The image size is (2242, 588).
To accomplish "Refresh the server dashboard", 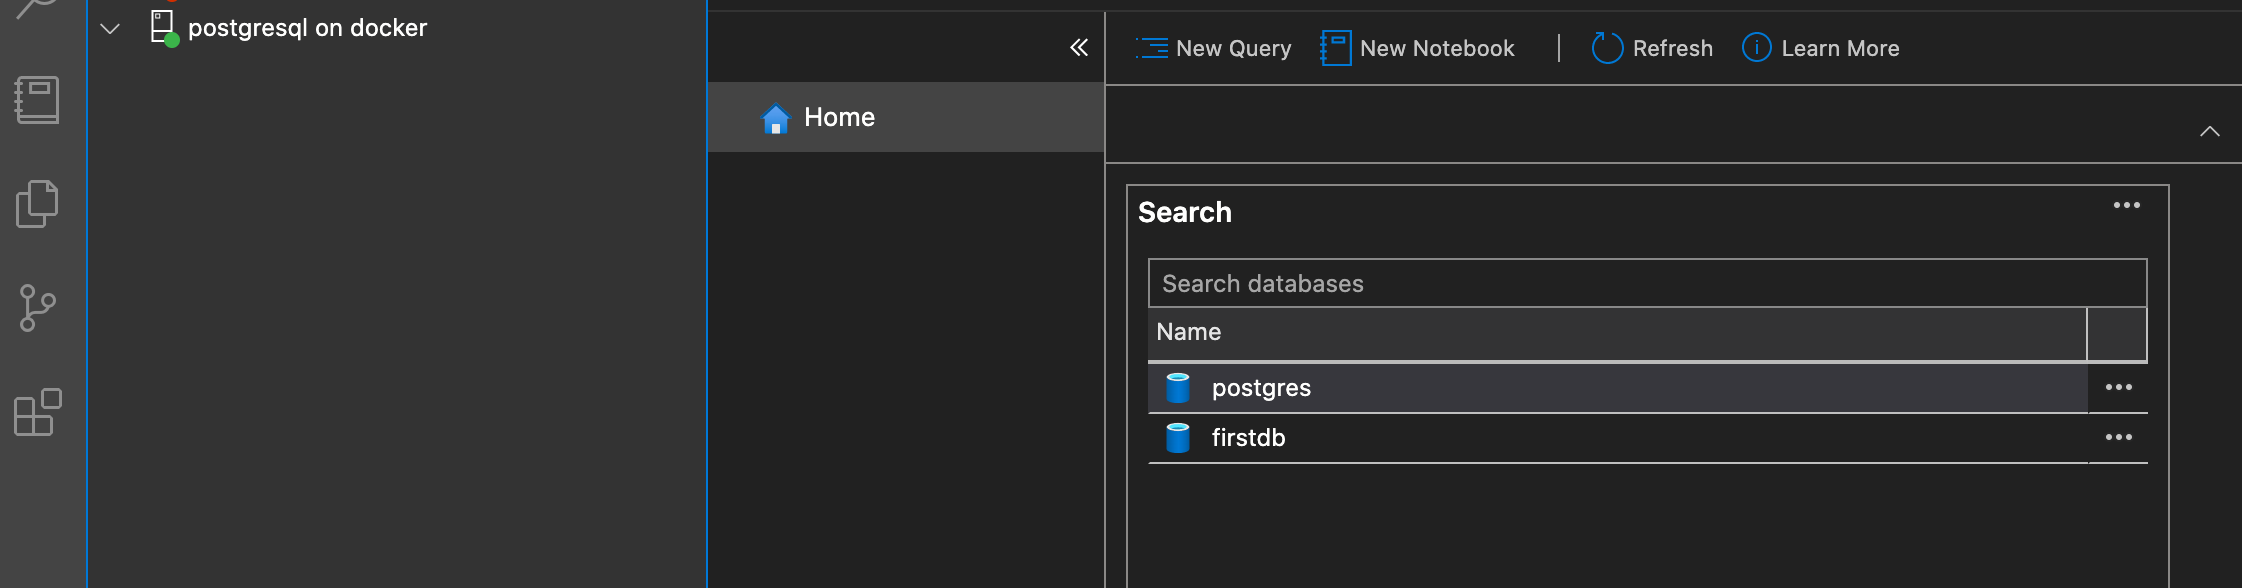I will point(1652,48).
